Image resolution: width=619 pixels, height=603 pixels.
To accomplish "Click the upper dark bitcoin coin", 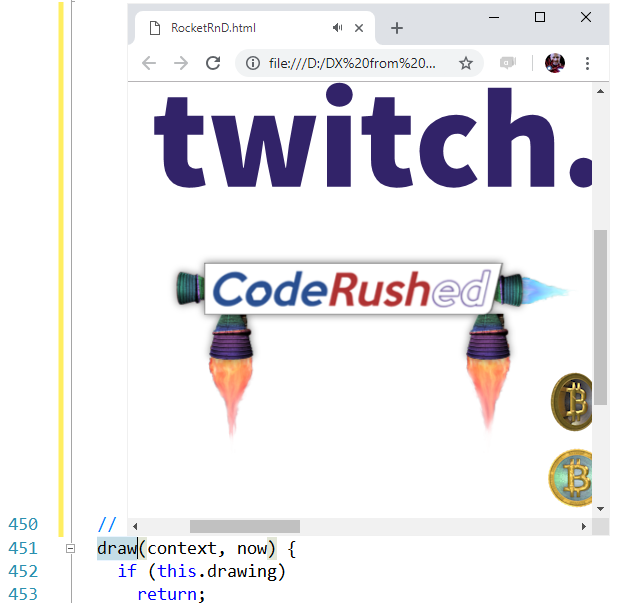I will (x=572, y=402).
